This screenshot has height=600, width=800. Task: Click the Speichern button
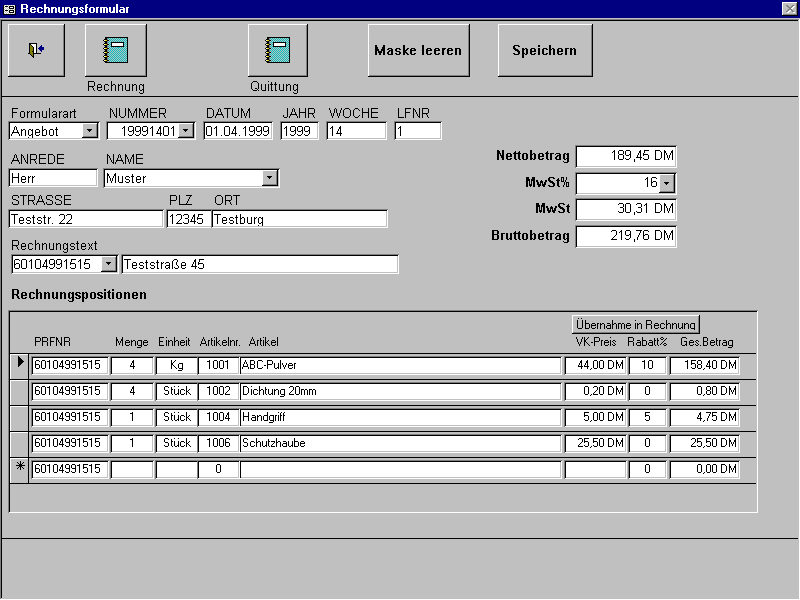point(545,50)
